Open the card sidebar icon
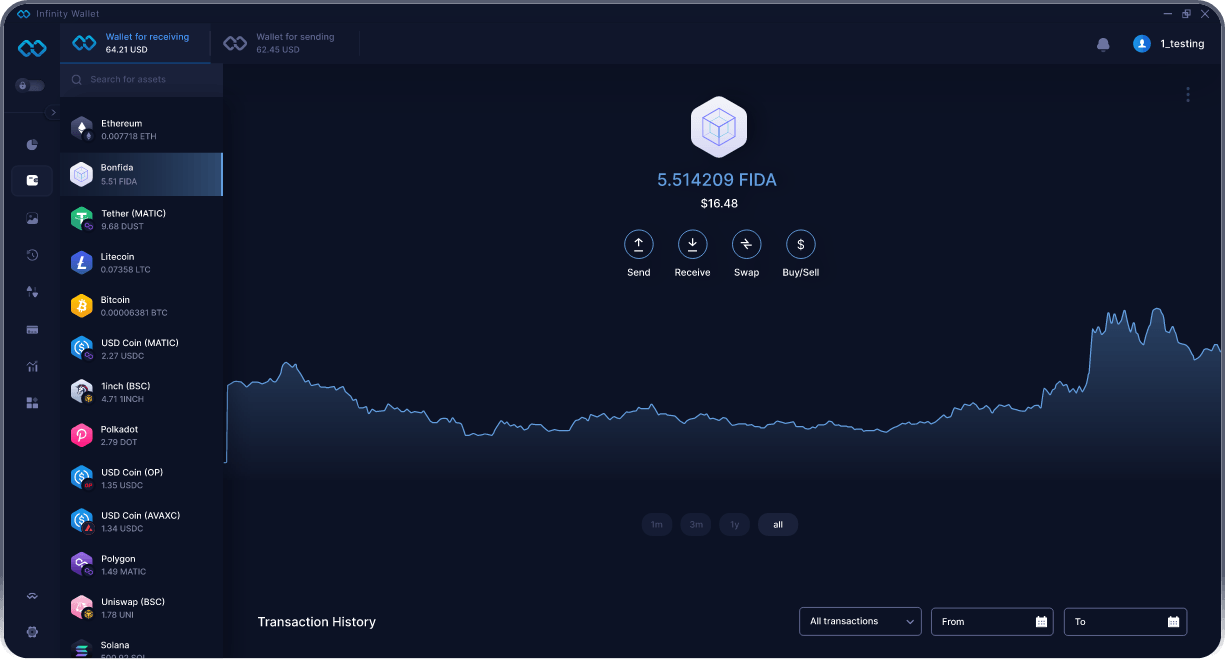The height and width of the screenshot is (662, 1225). 32,329
